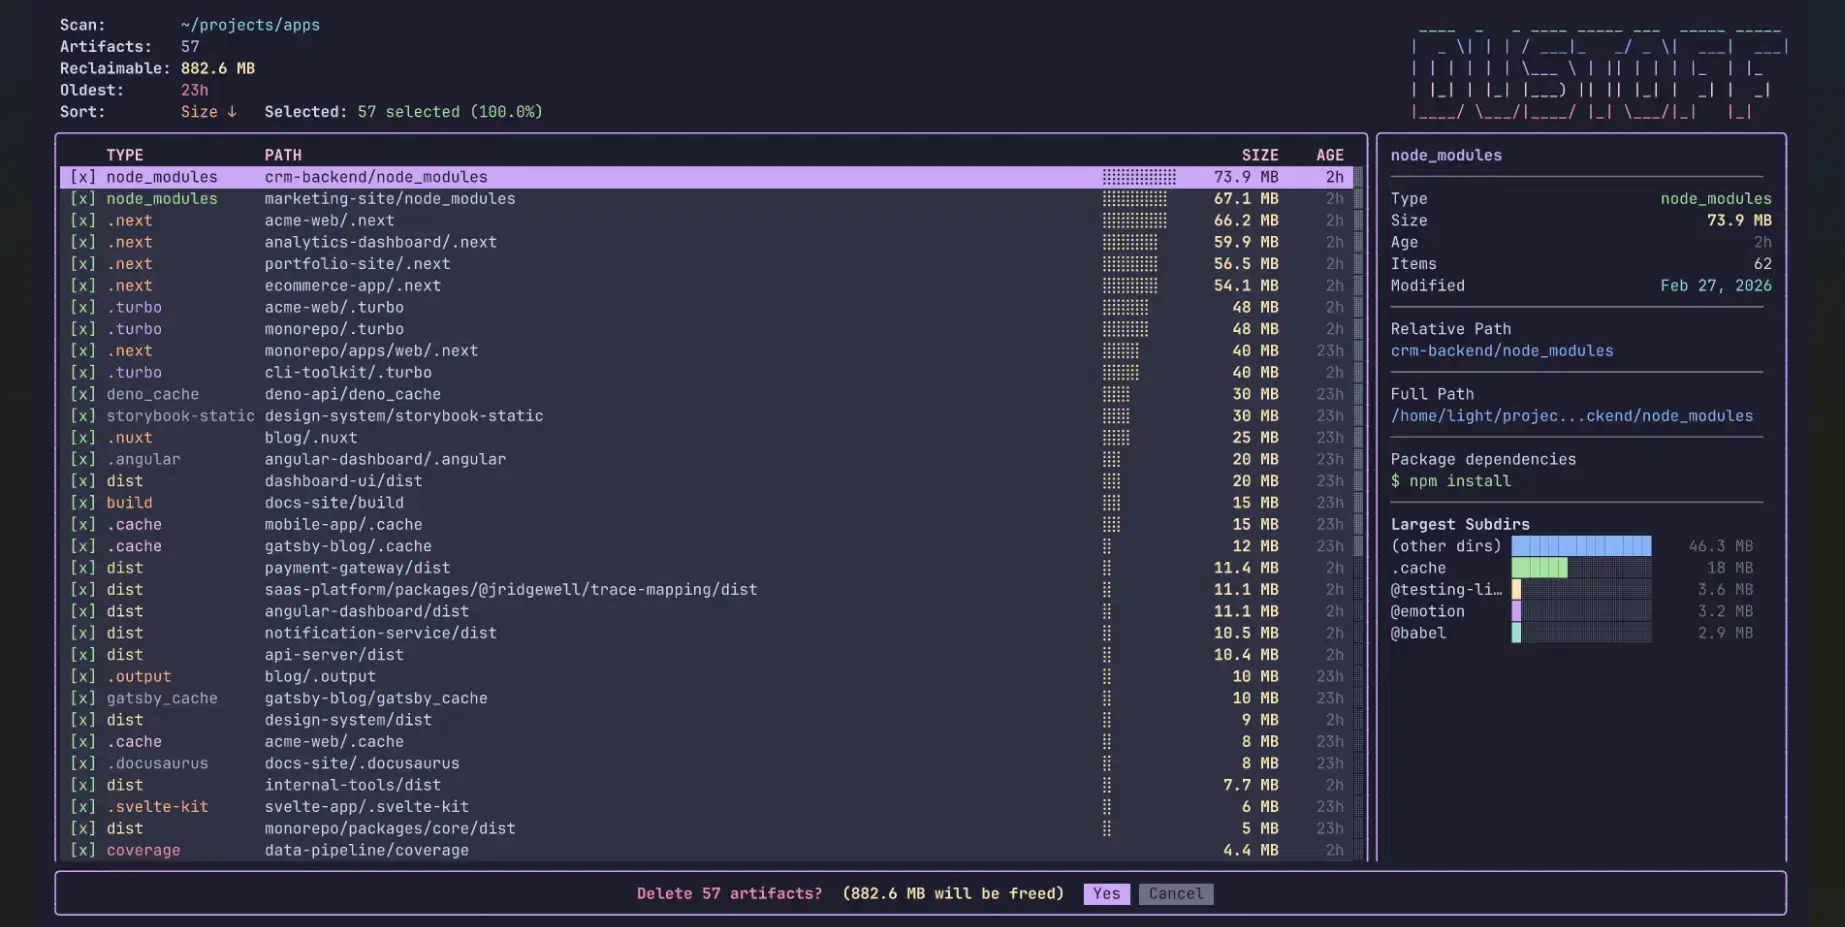Change sort order using the Size control
The height and width of the screenshot is (927, 1845).
click(208, 111)
